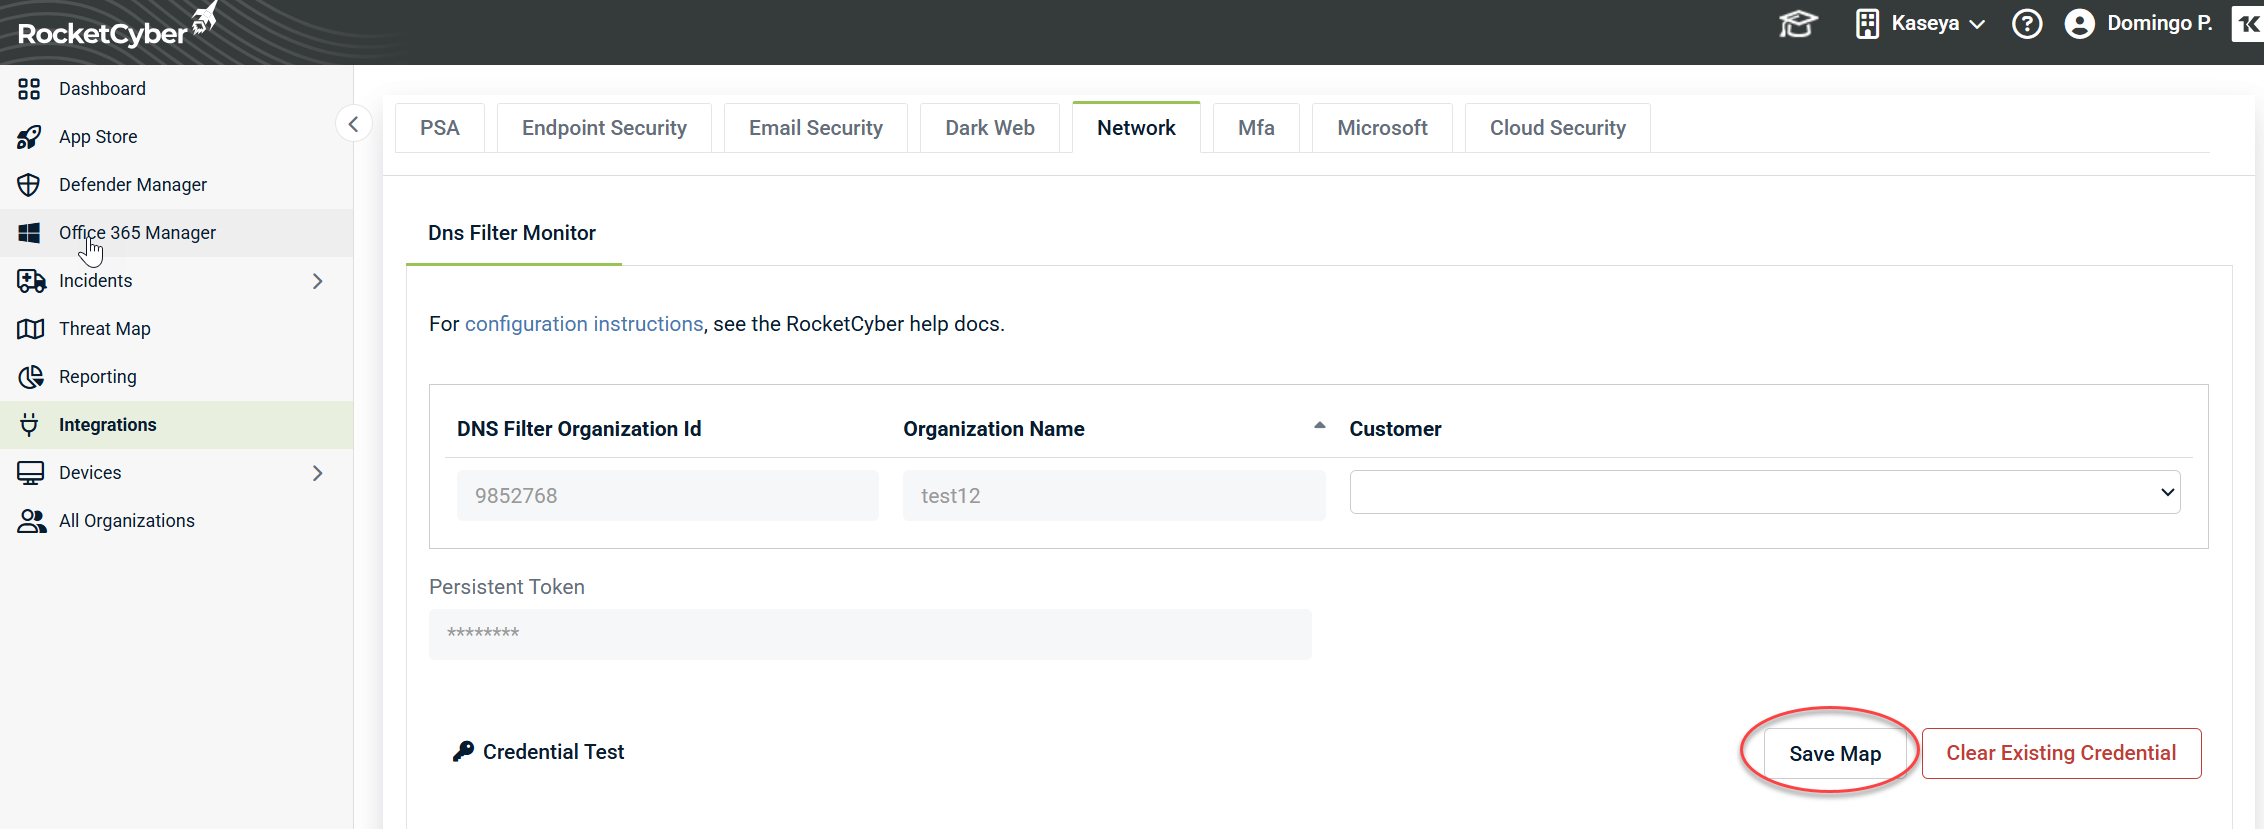The width and height of the screenshot is (2264, 829).
Task: Expand the Incidents submenu chevron
Action: pos(318,281)
